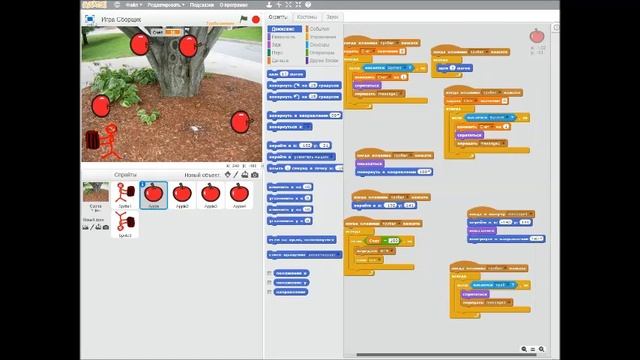Switch stage to full screen presentation mode

click(x=89, y=19)
